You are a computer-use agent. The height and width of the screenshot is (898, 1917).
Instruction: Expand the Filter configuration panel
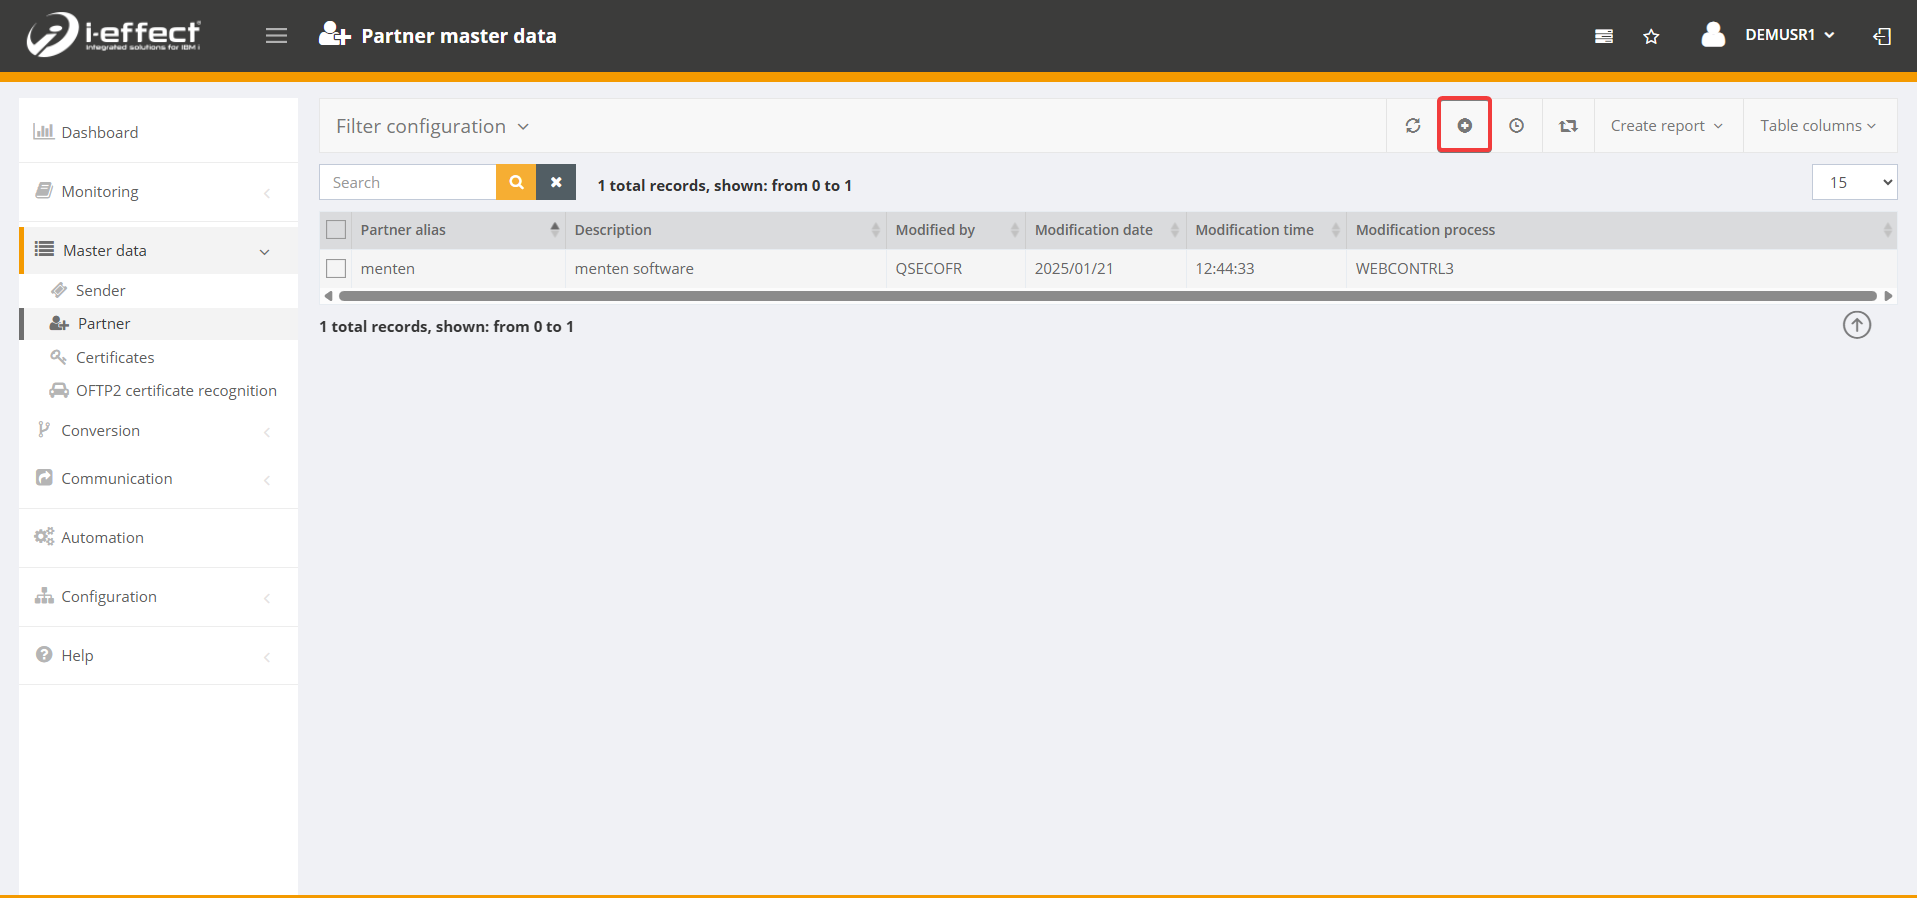pyautogui.click(x=432, y=127)
